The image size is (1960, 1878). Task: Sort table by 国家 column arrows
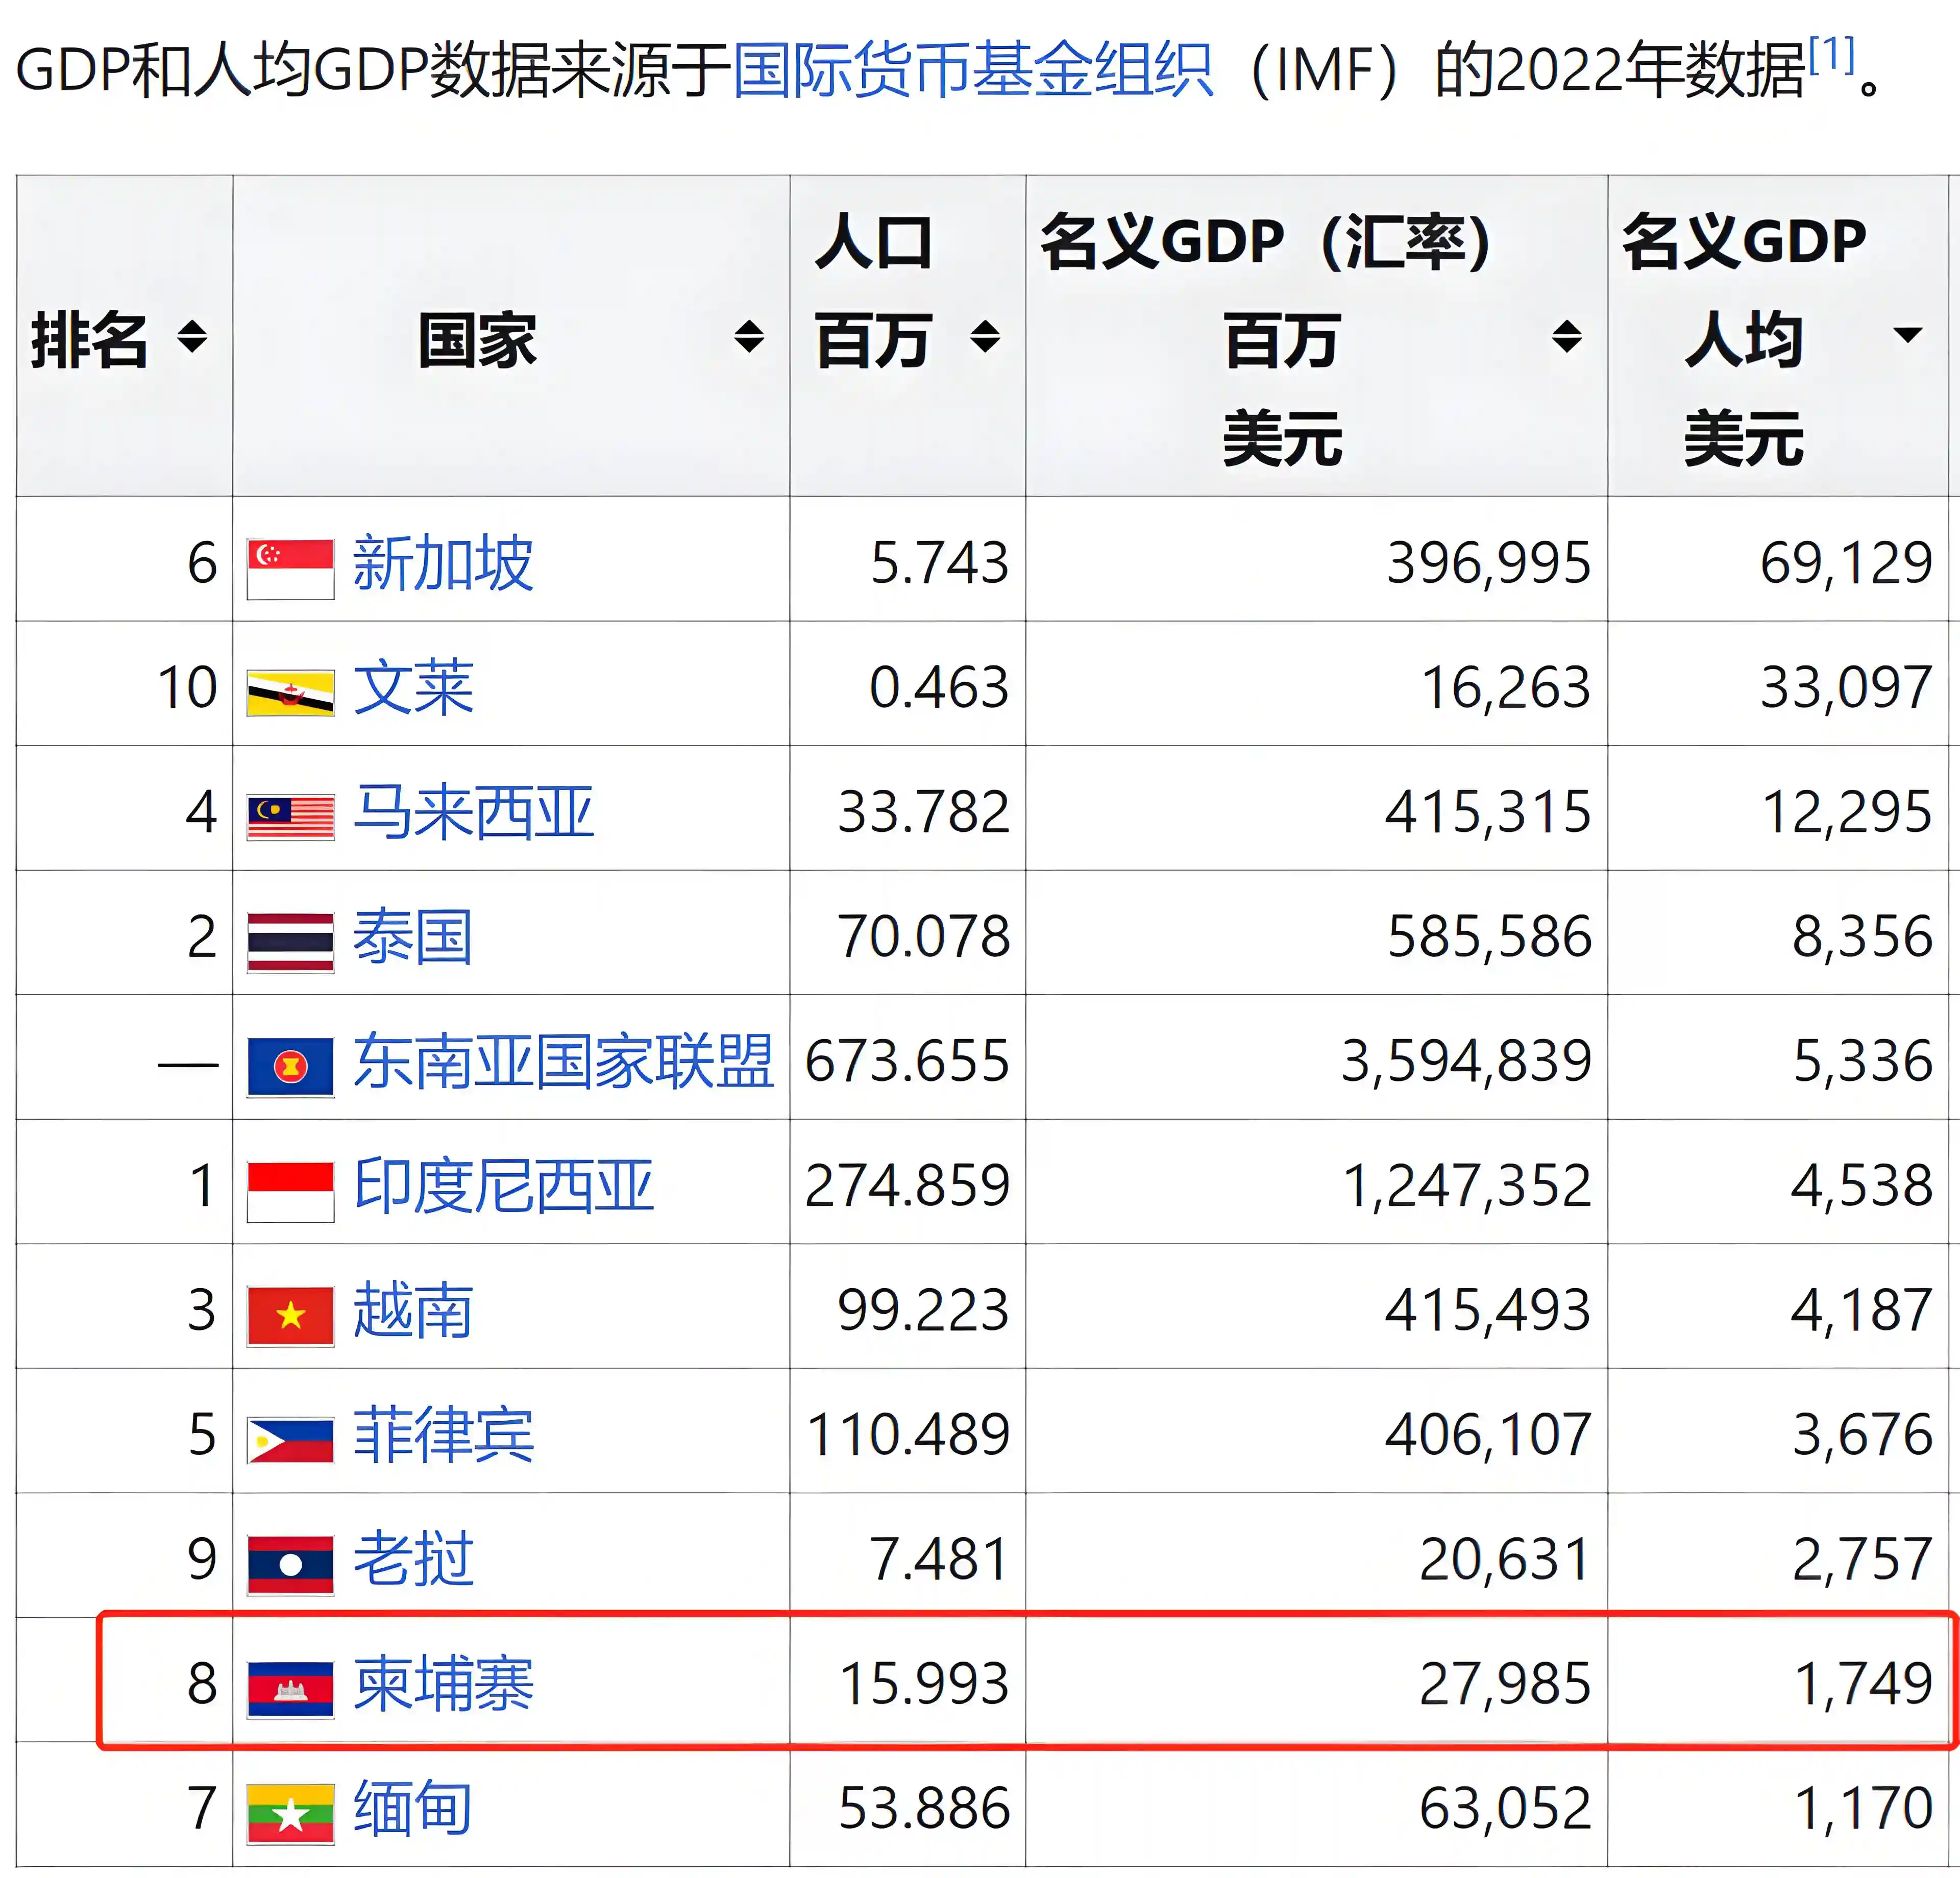748,336
